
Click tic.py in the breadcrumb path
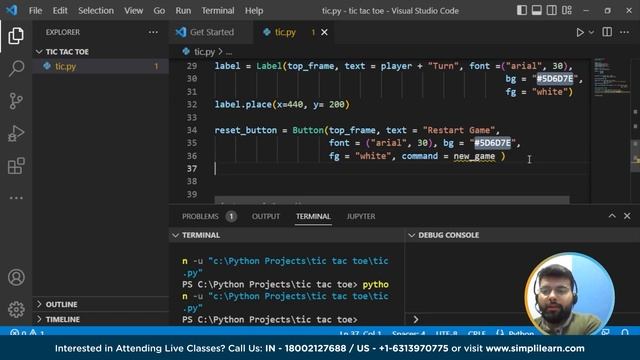204,52
